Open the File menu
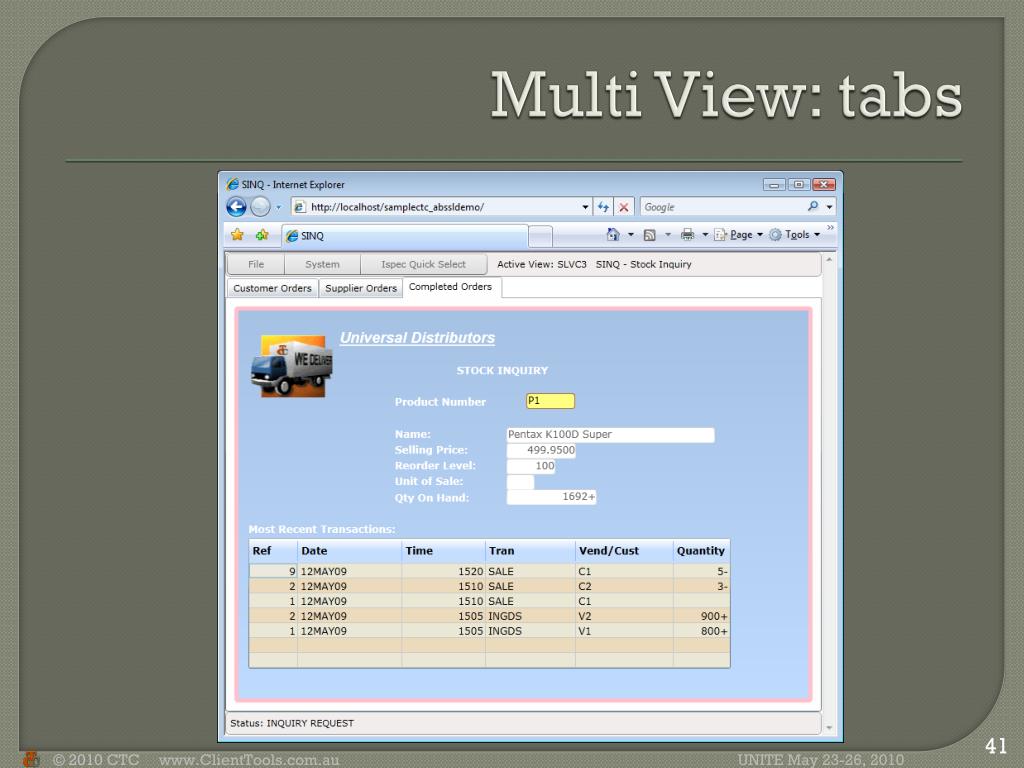 (256, 264)
